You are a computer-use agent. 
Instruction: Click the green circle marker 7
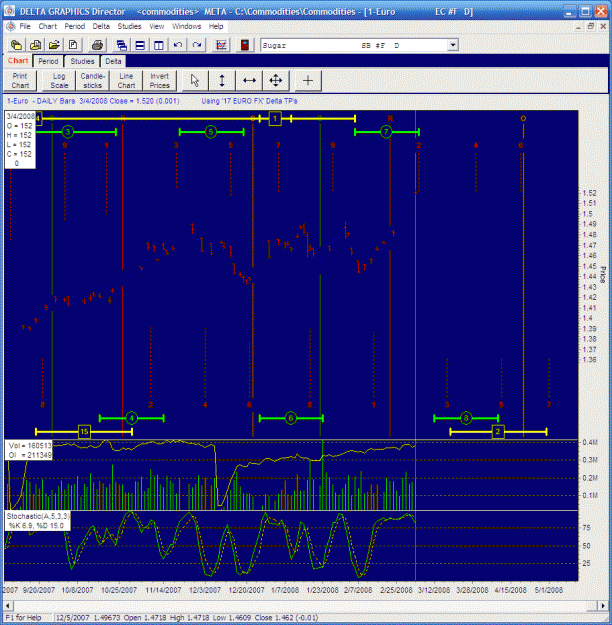pos(386,132)
